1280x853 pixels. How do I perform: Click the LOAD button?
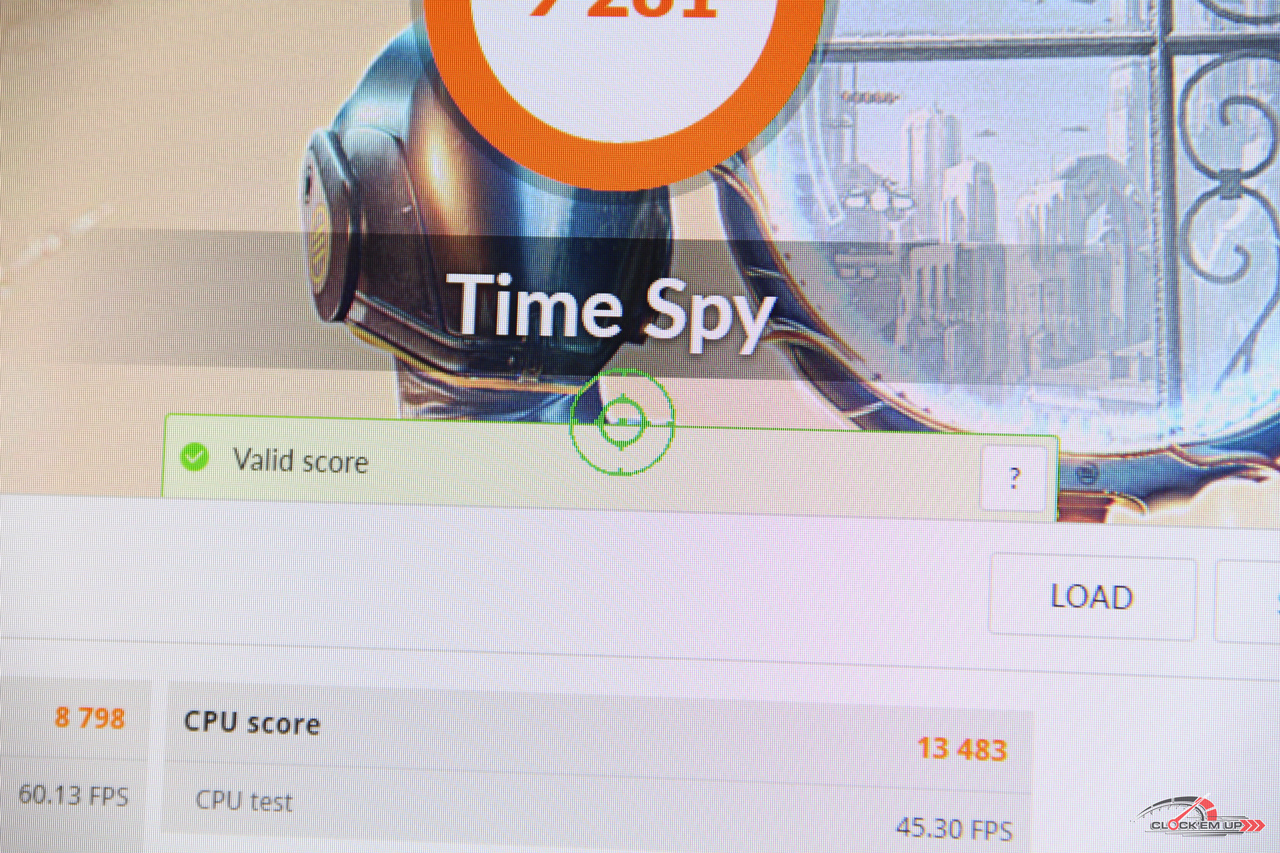(x=1092, y=597)
